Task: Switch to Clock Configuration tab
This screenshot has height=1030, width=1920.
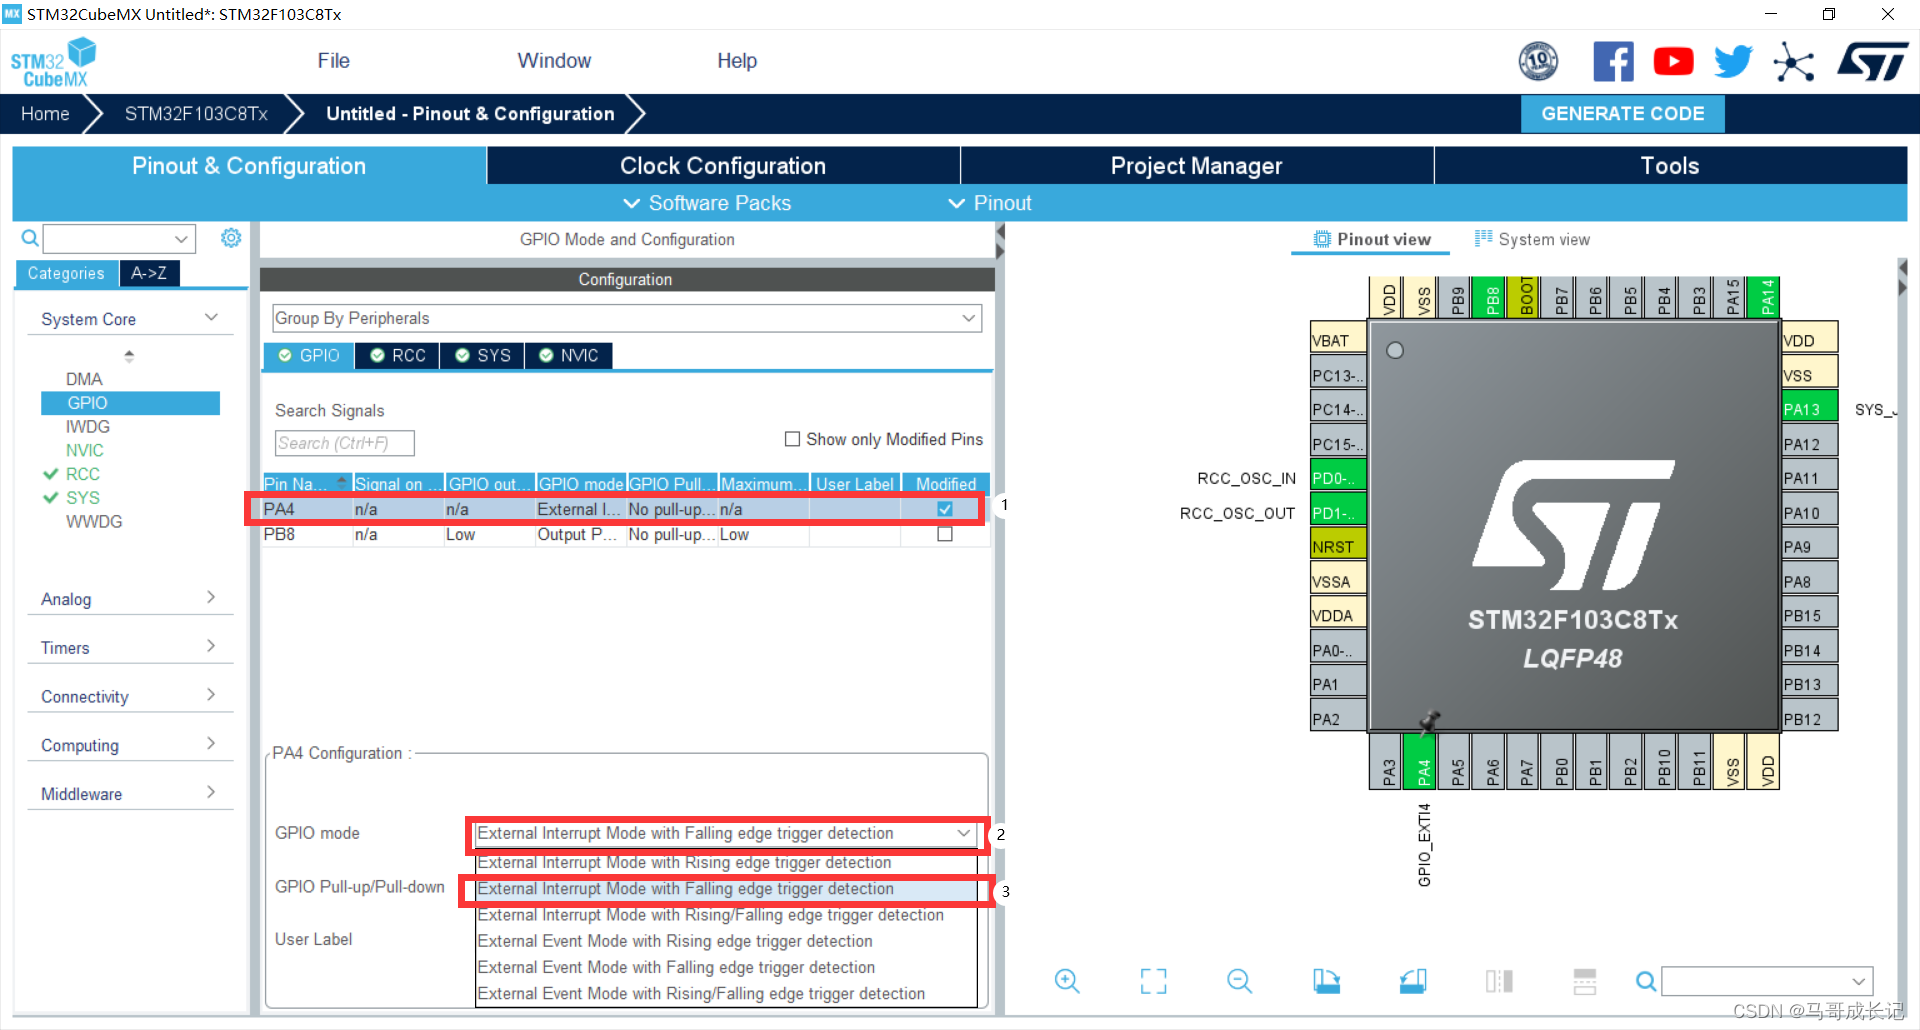Action: point(723,166)
